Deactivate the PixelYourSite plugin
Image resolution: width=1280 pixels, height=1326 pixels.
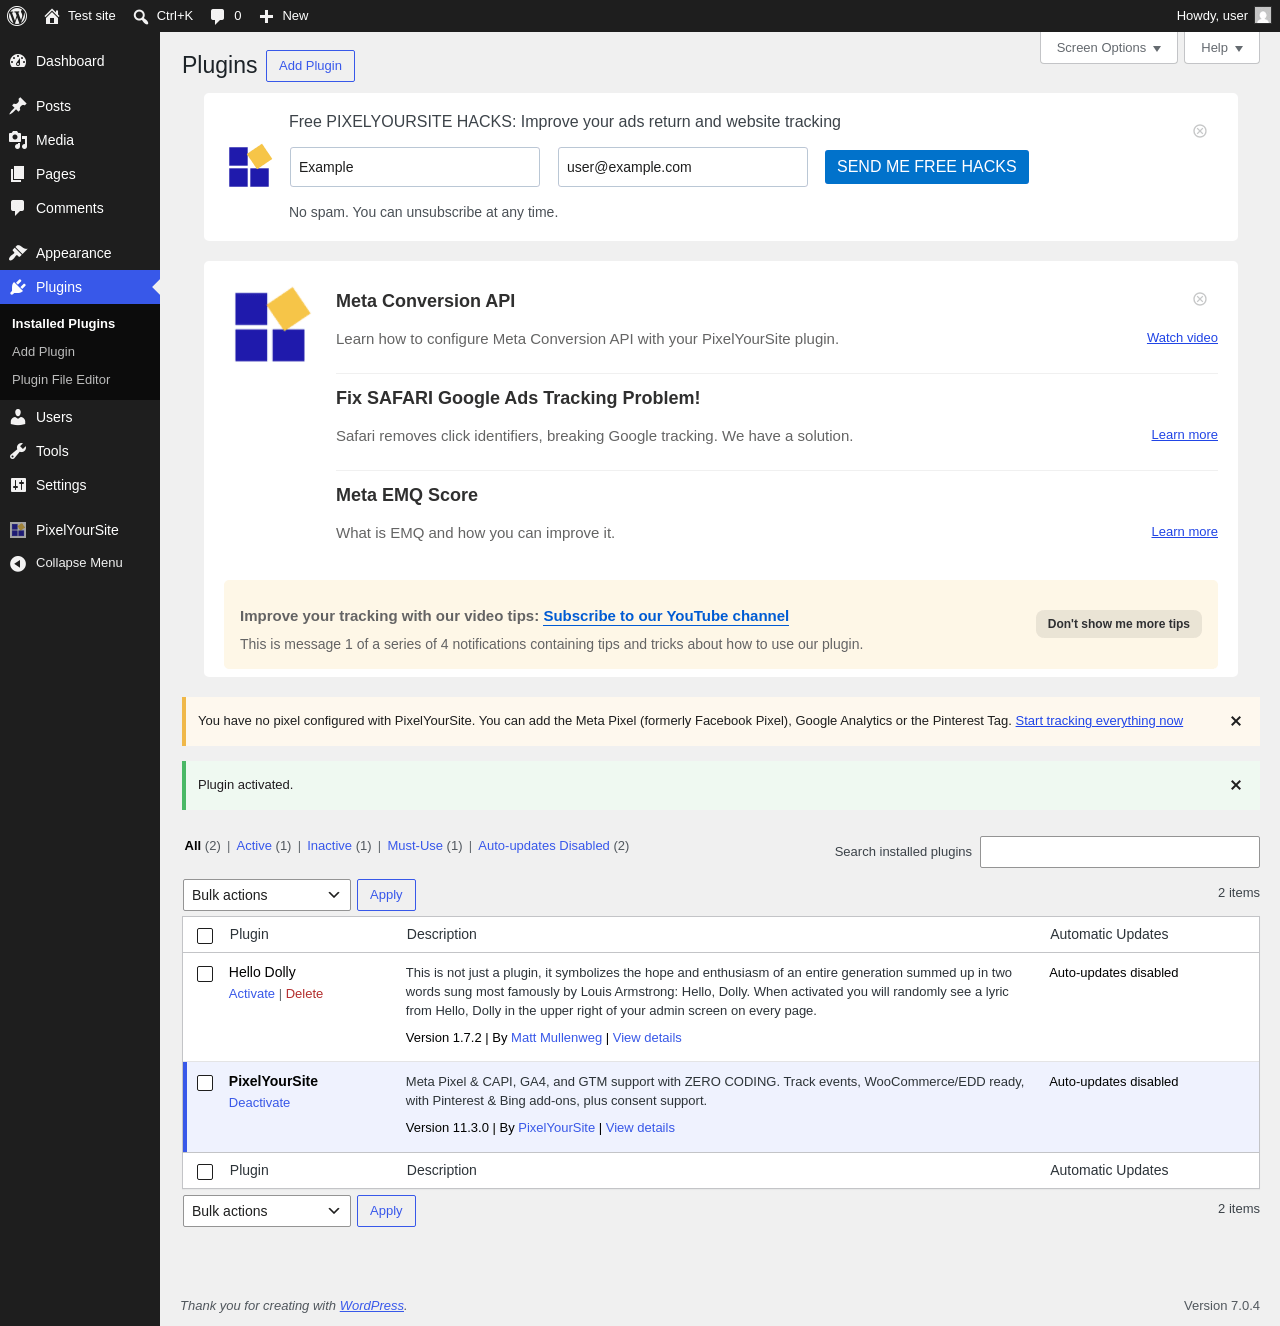[x=259, y=1103]
